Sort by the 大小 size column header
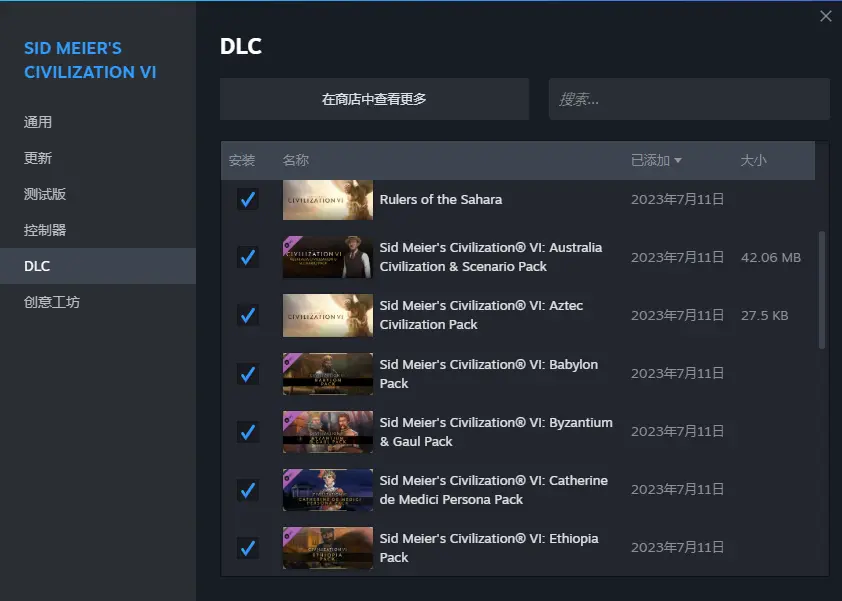 click(x=753, y=160)
